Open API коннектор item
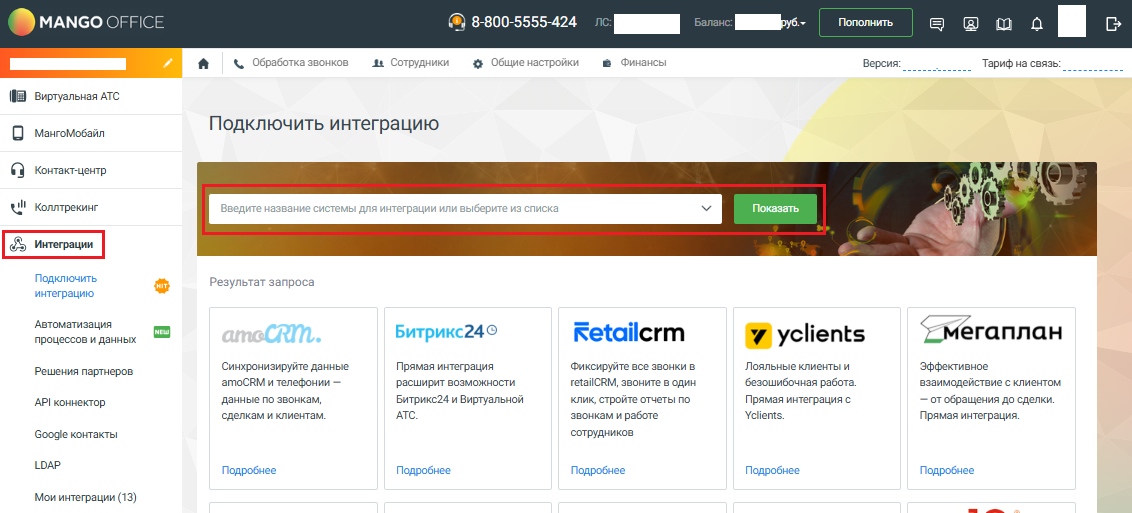The height and width of the screenshot is (513, 1132). pyautogui.click(x=70, y=403)
